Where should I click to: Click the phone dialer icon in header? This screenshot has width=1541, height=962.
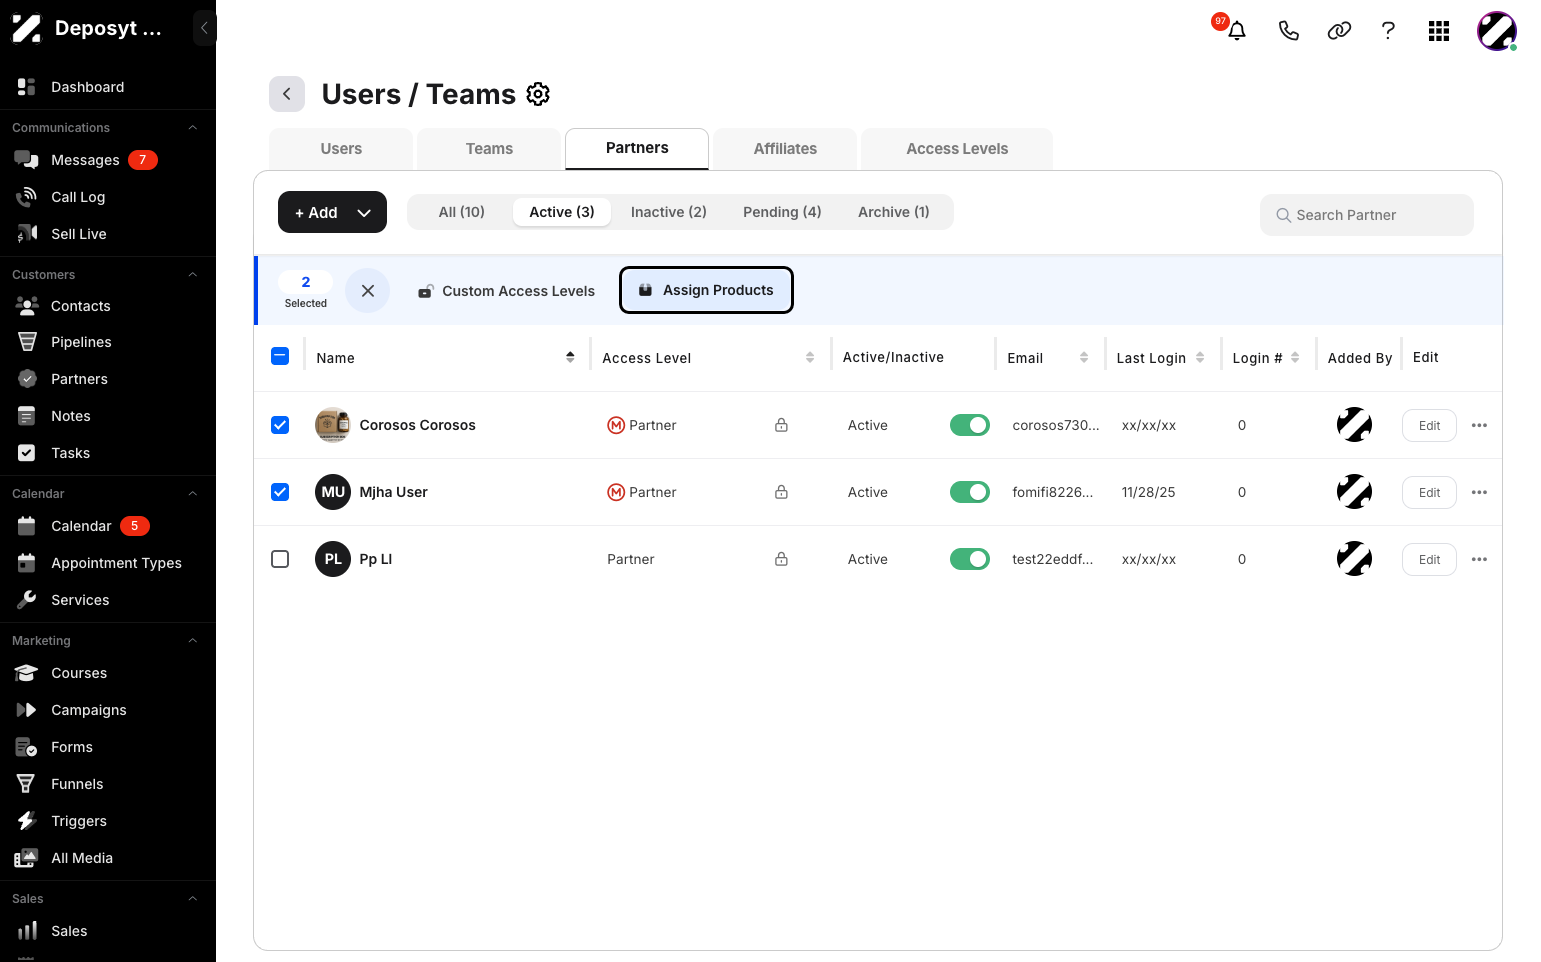(x=1288, y=31)
